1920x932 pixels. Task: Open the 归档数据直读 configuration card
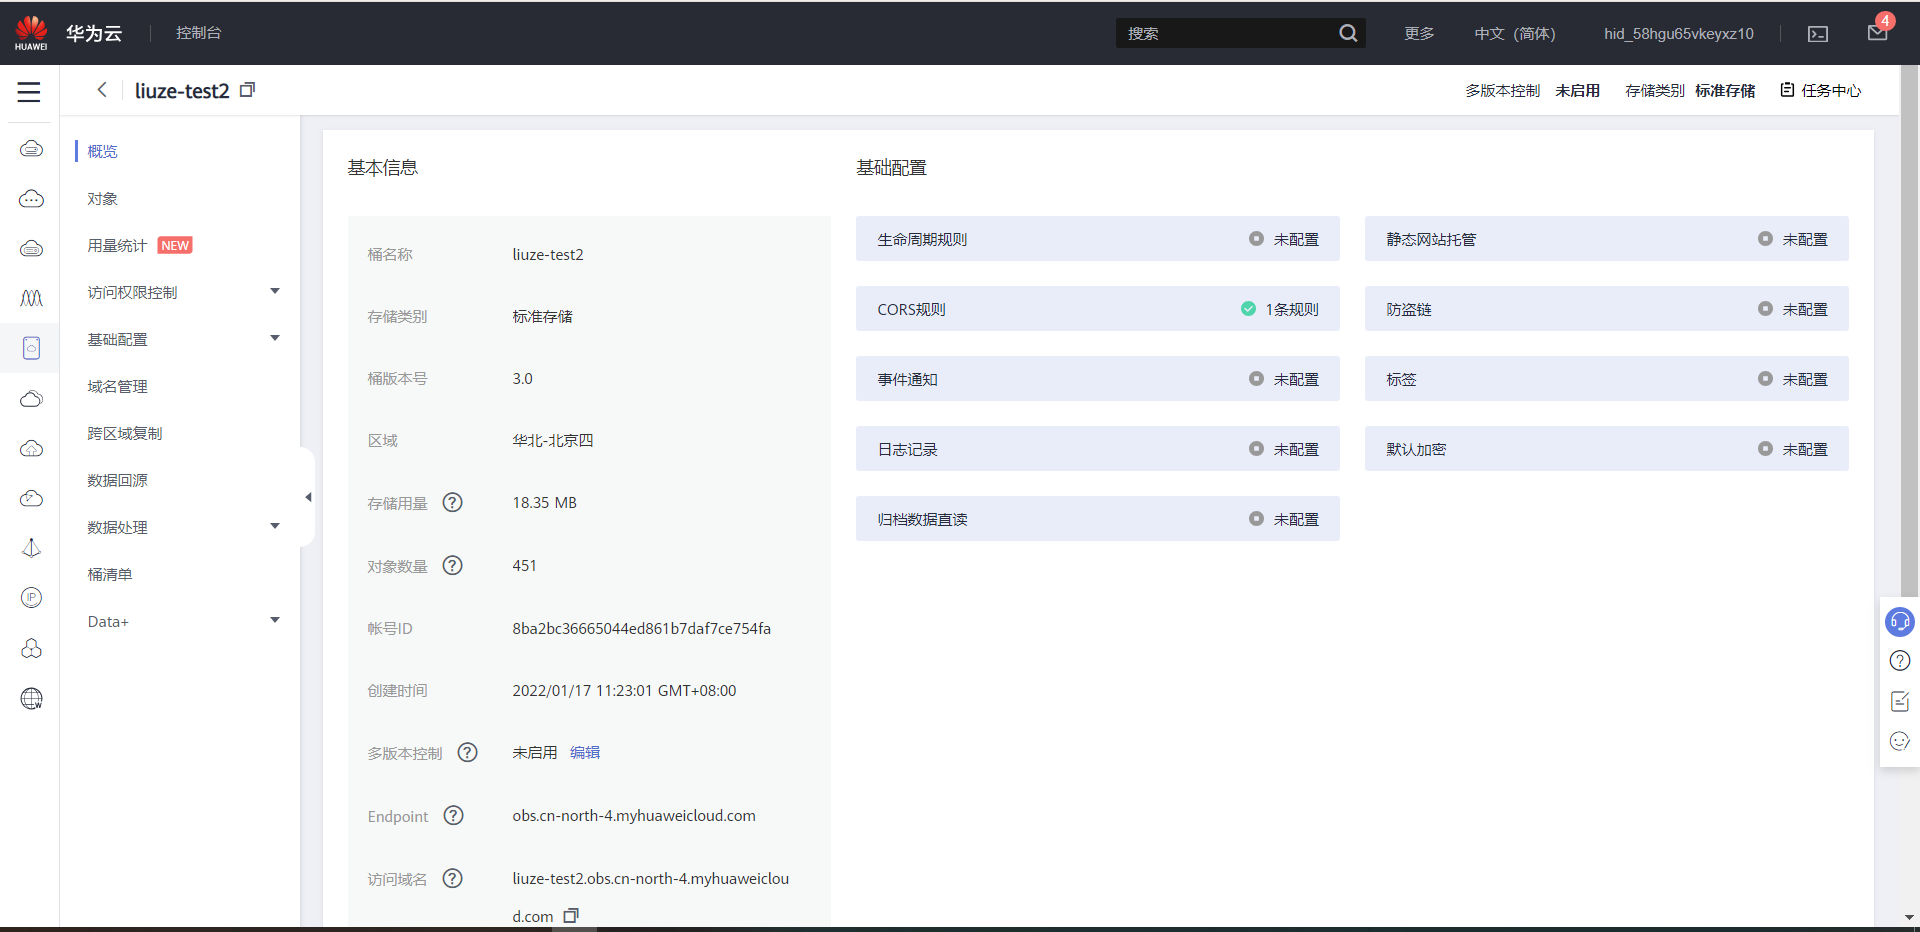coord(1097,519)
